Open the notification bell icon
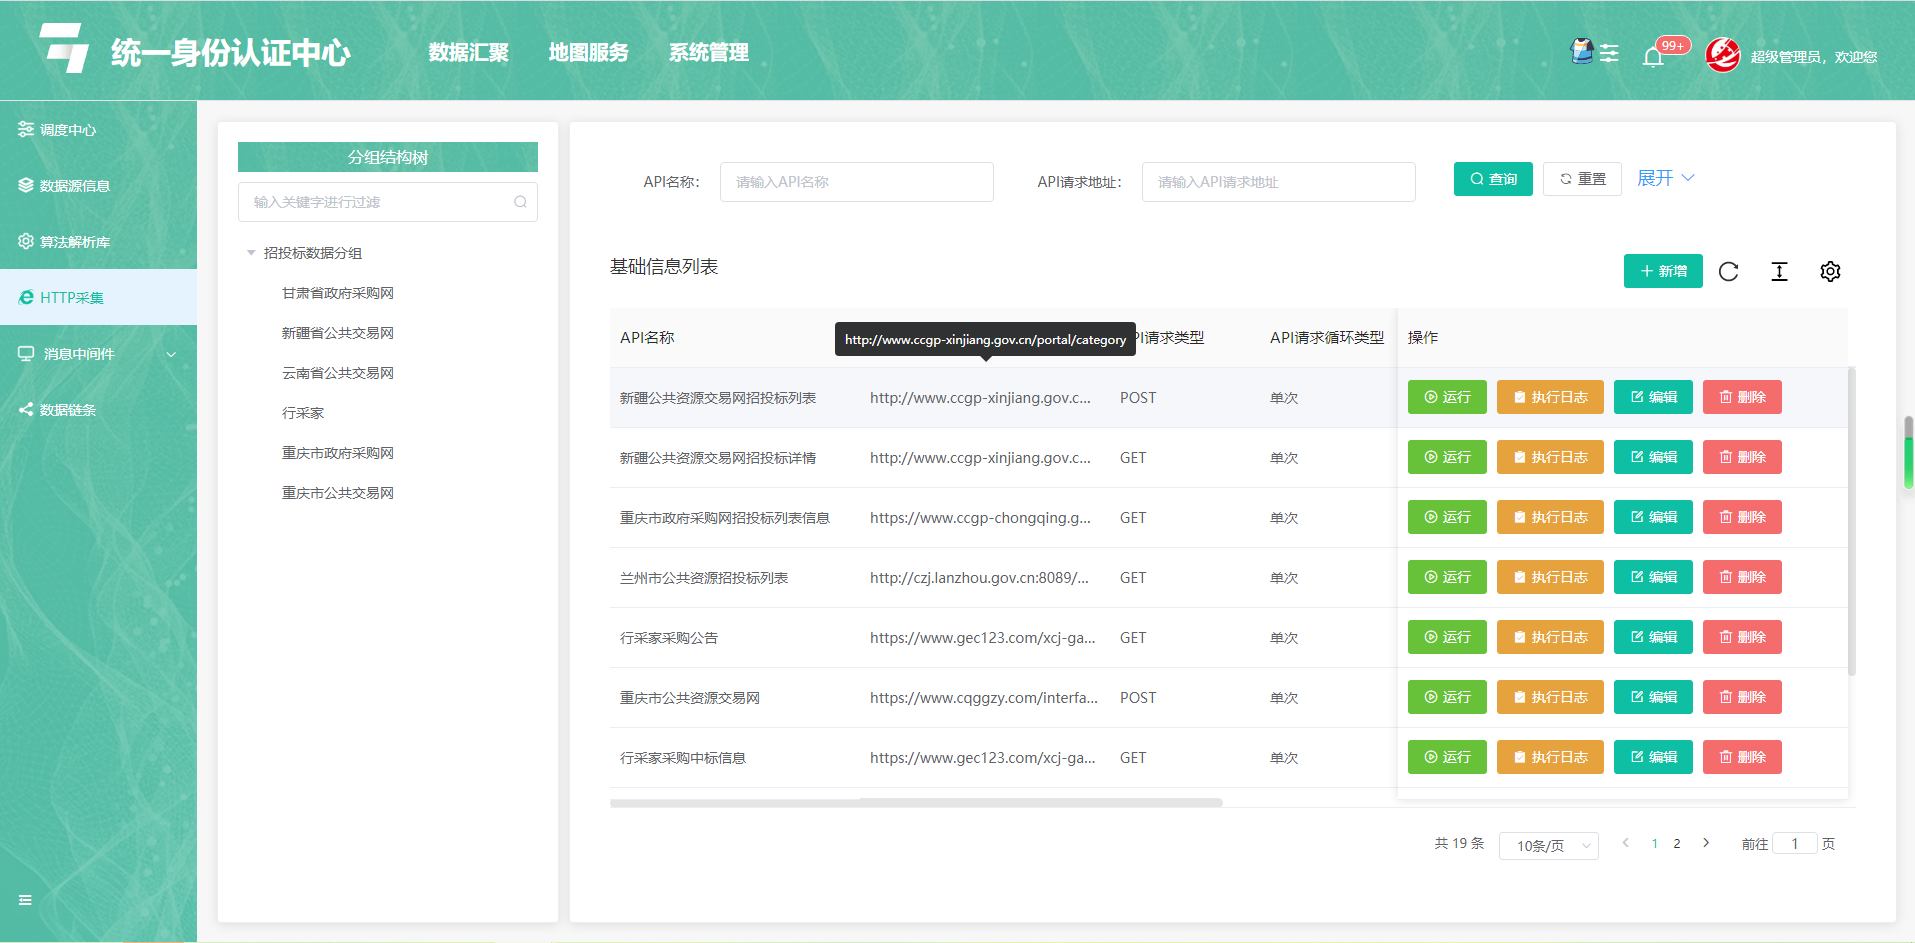1915x943 pixels. pos(1653,57)
